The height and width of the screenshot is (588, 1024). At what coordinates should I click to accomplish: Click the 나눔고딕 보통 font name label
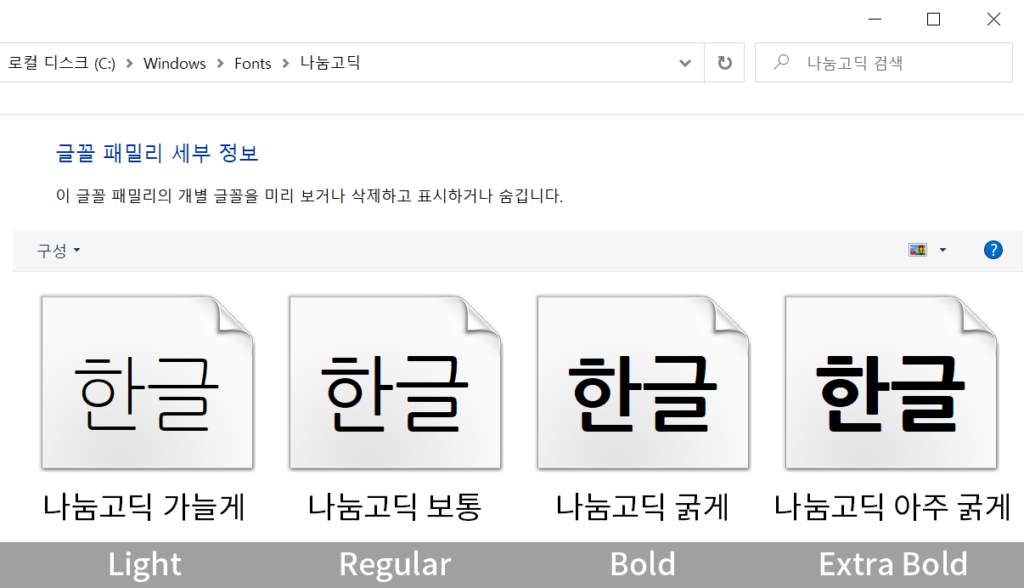394,507
